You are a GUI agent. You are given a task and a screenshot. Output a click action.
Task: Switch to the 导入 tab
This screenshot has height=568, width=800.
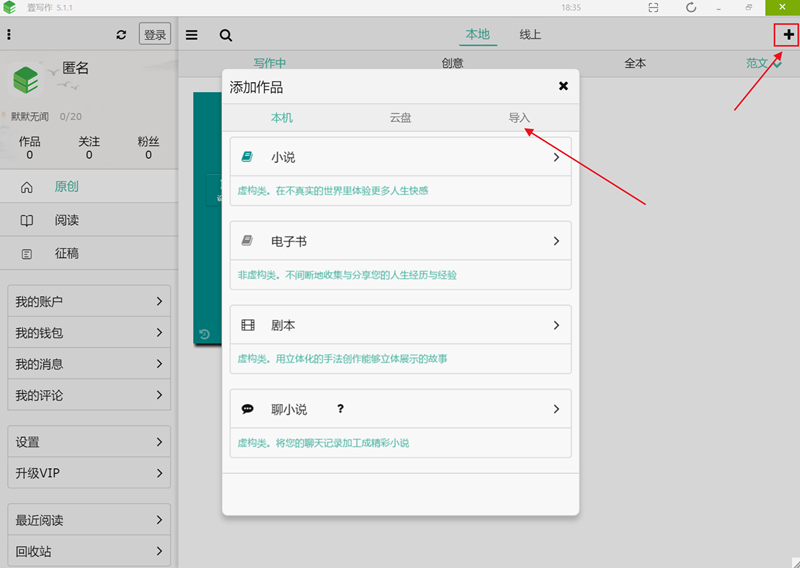point(519,118)
